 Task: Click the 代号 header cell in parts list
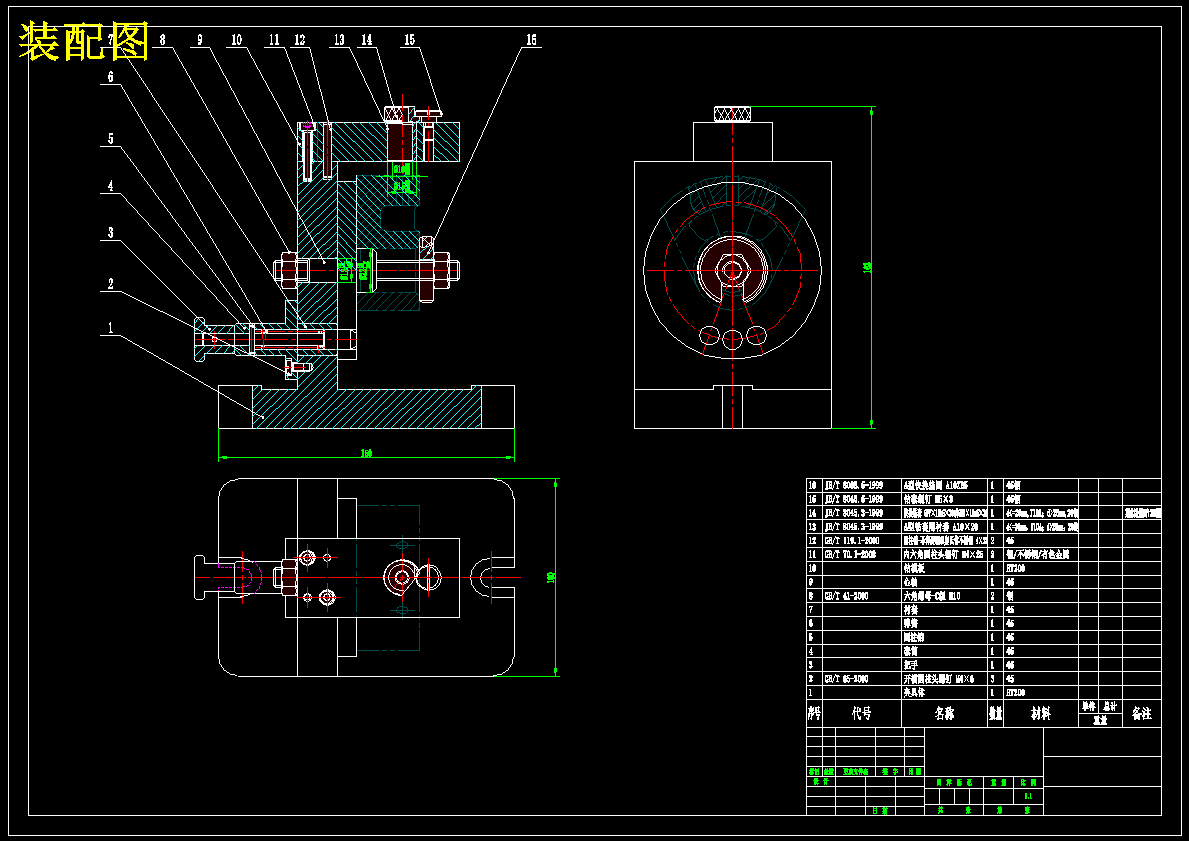[862, 714]
